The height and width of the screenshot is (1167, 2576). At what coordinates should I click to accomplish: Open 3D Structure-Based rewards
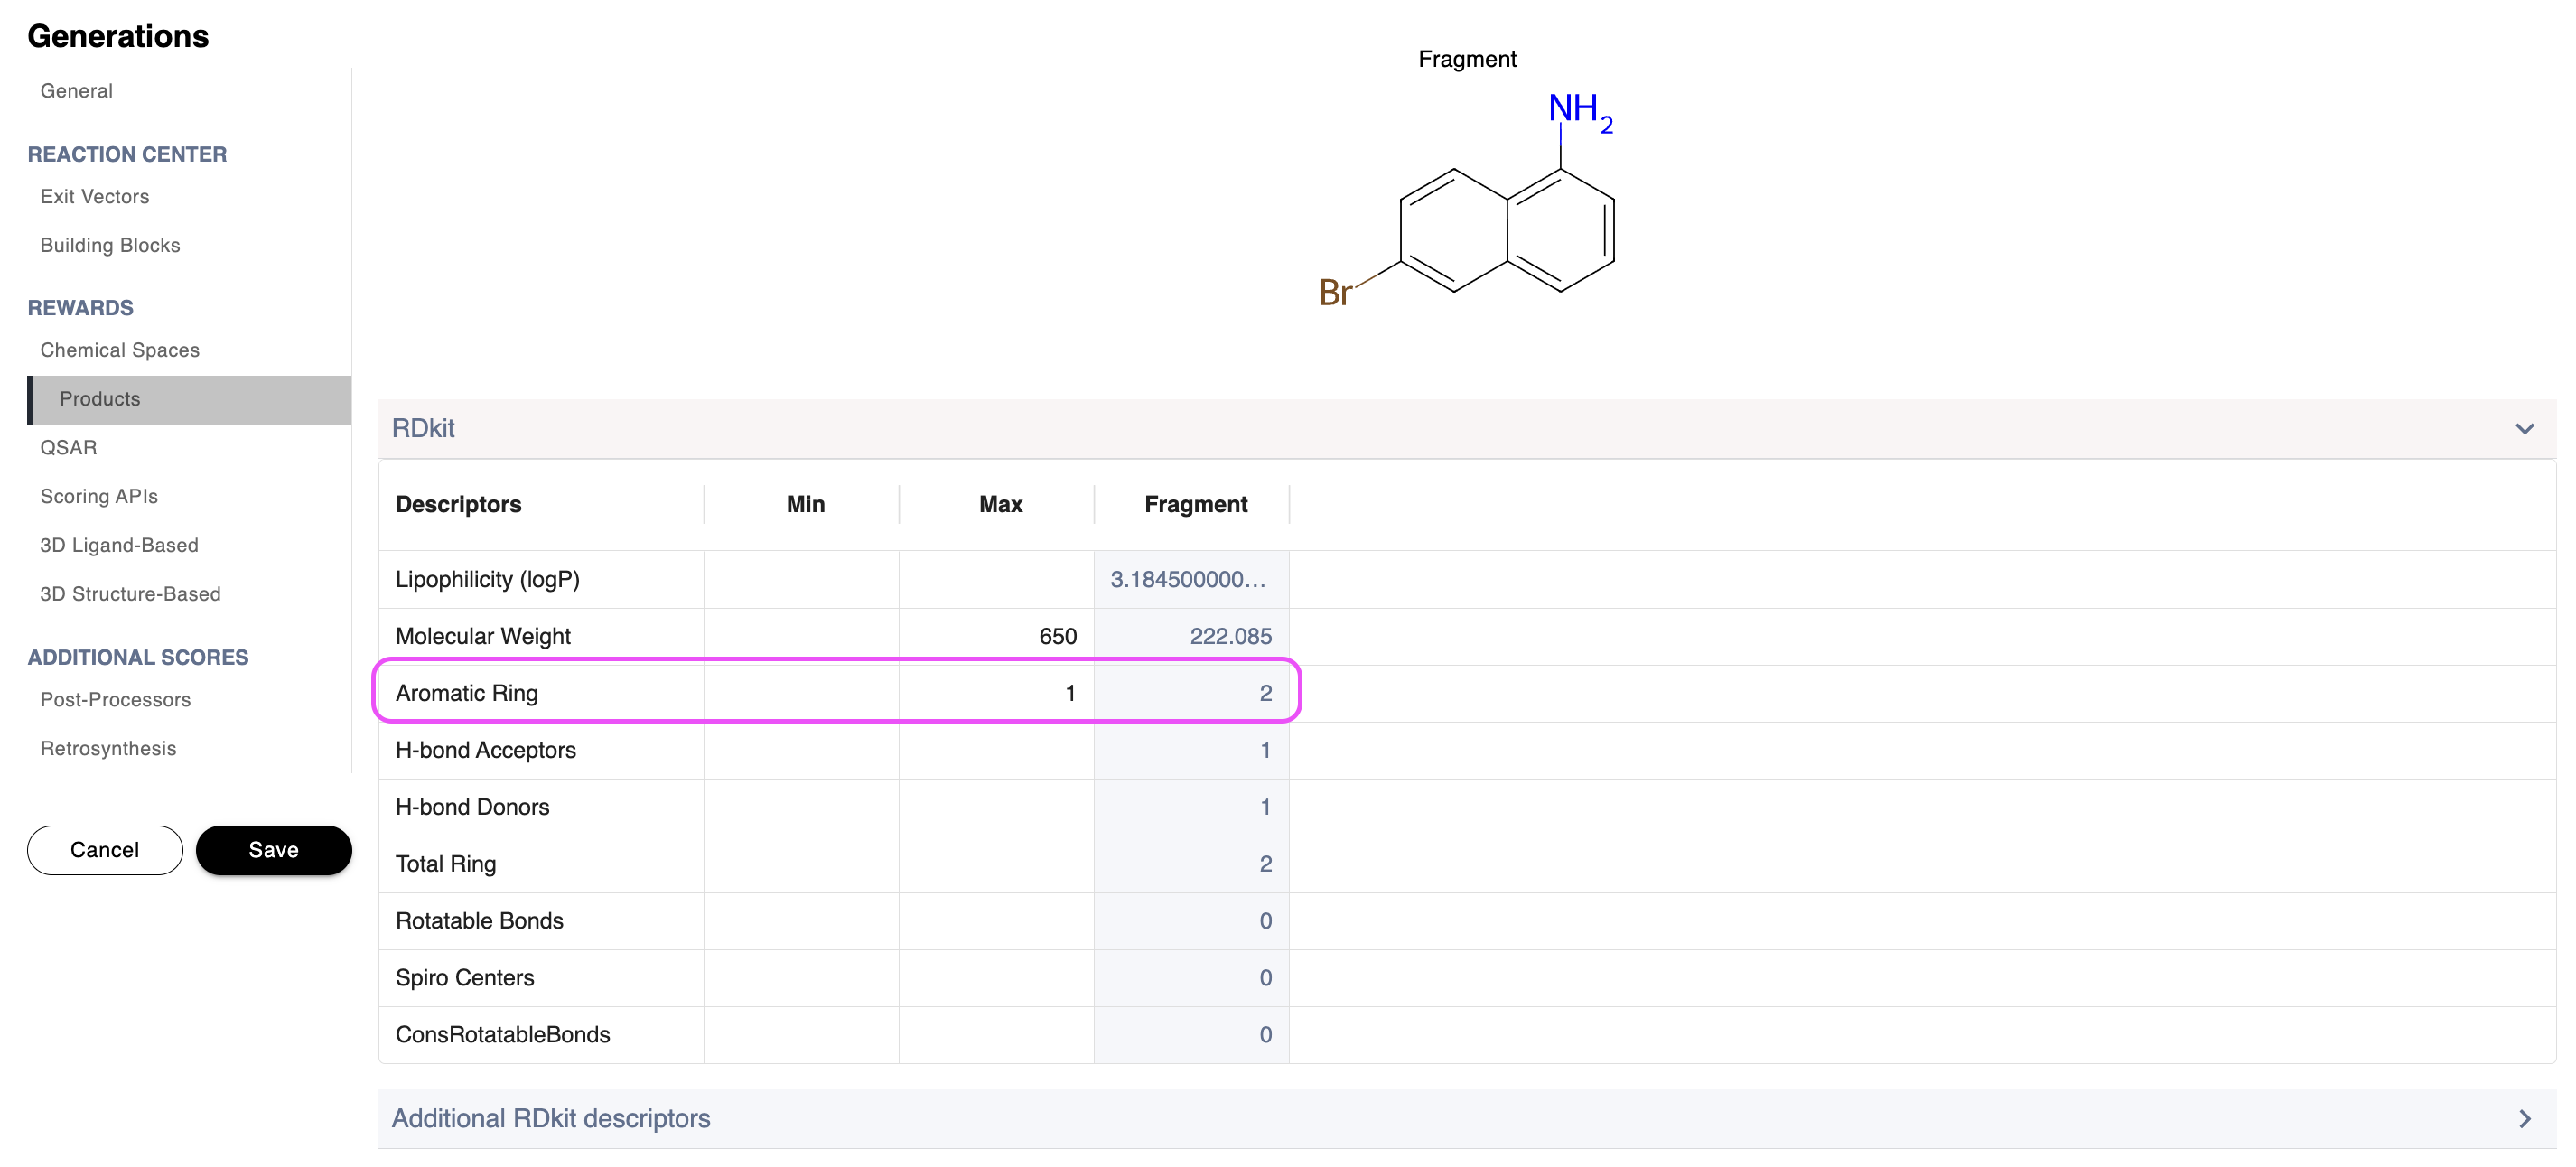coord(130,595)
